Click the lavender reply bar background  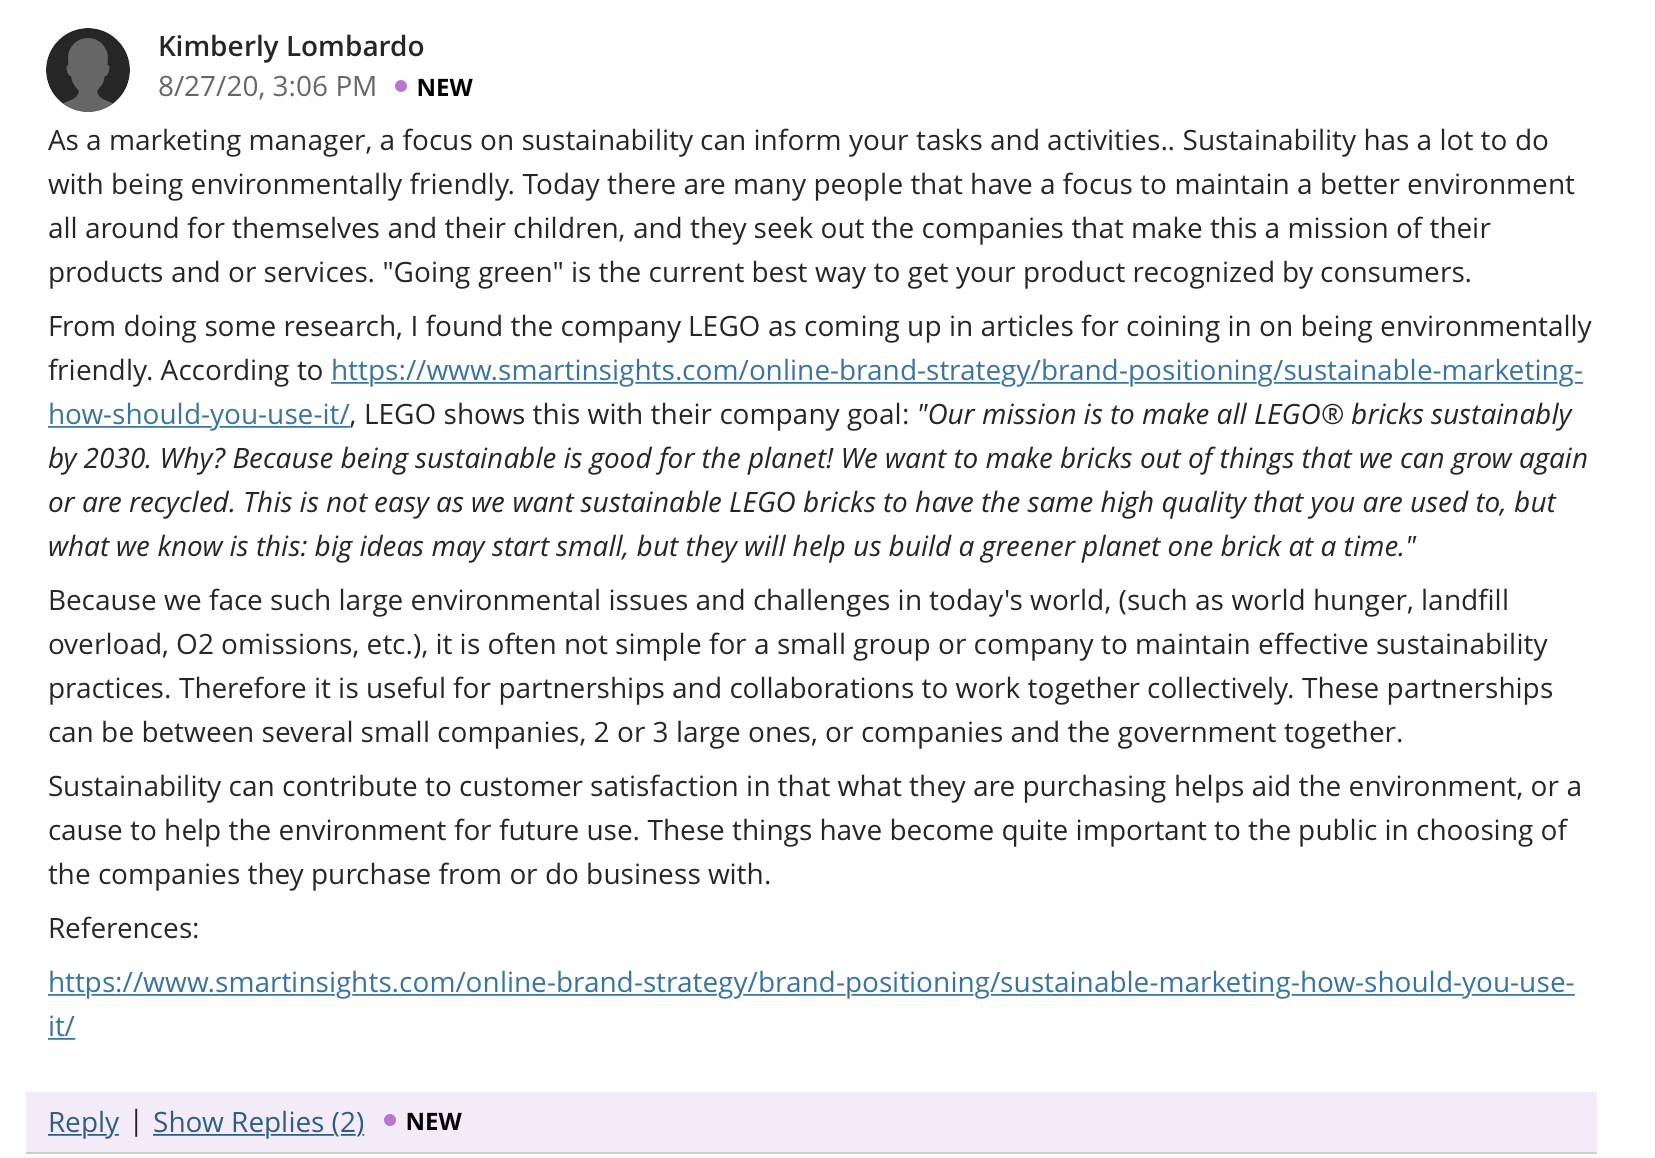coord(1000,1122)
